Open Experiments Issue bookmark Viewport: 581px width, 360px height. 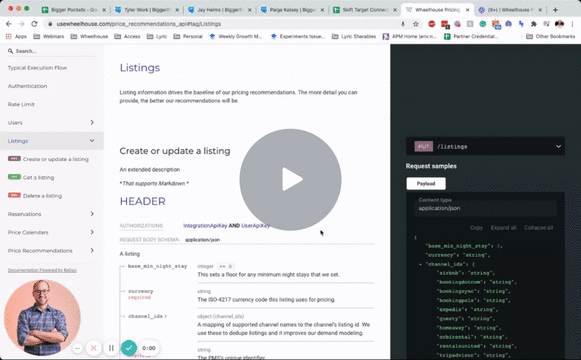tap(298, 36)
